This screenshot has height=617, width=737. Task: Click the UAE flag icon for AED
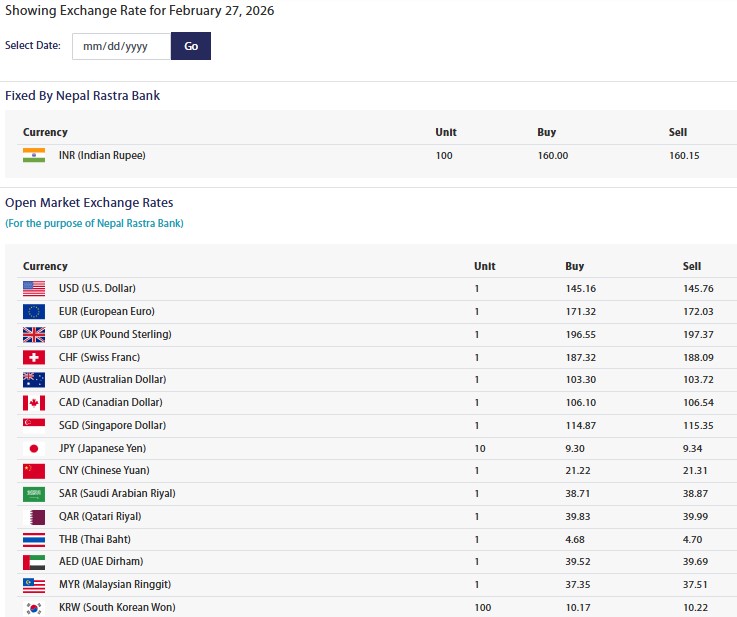pos(33,562)
